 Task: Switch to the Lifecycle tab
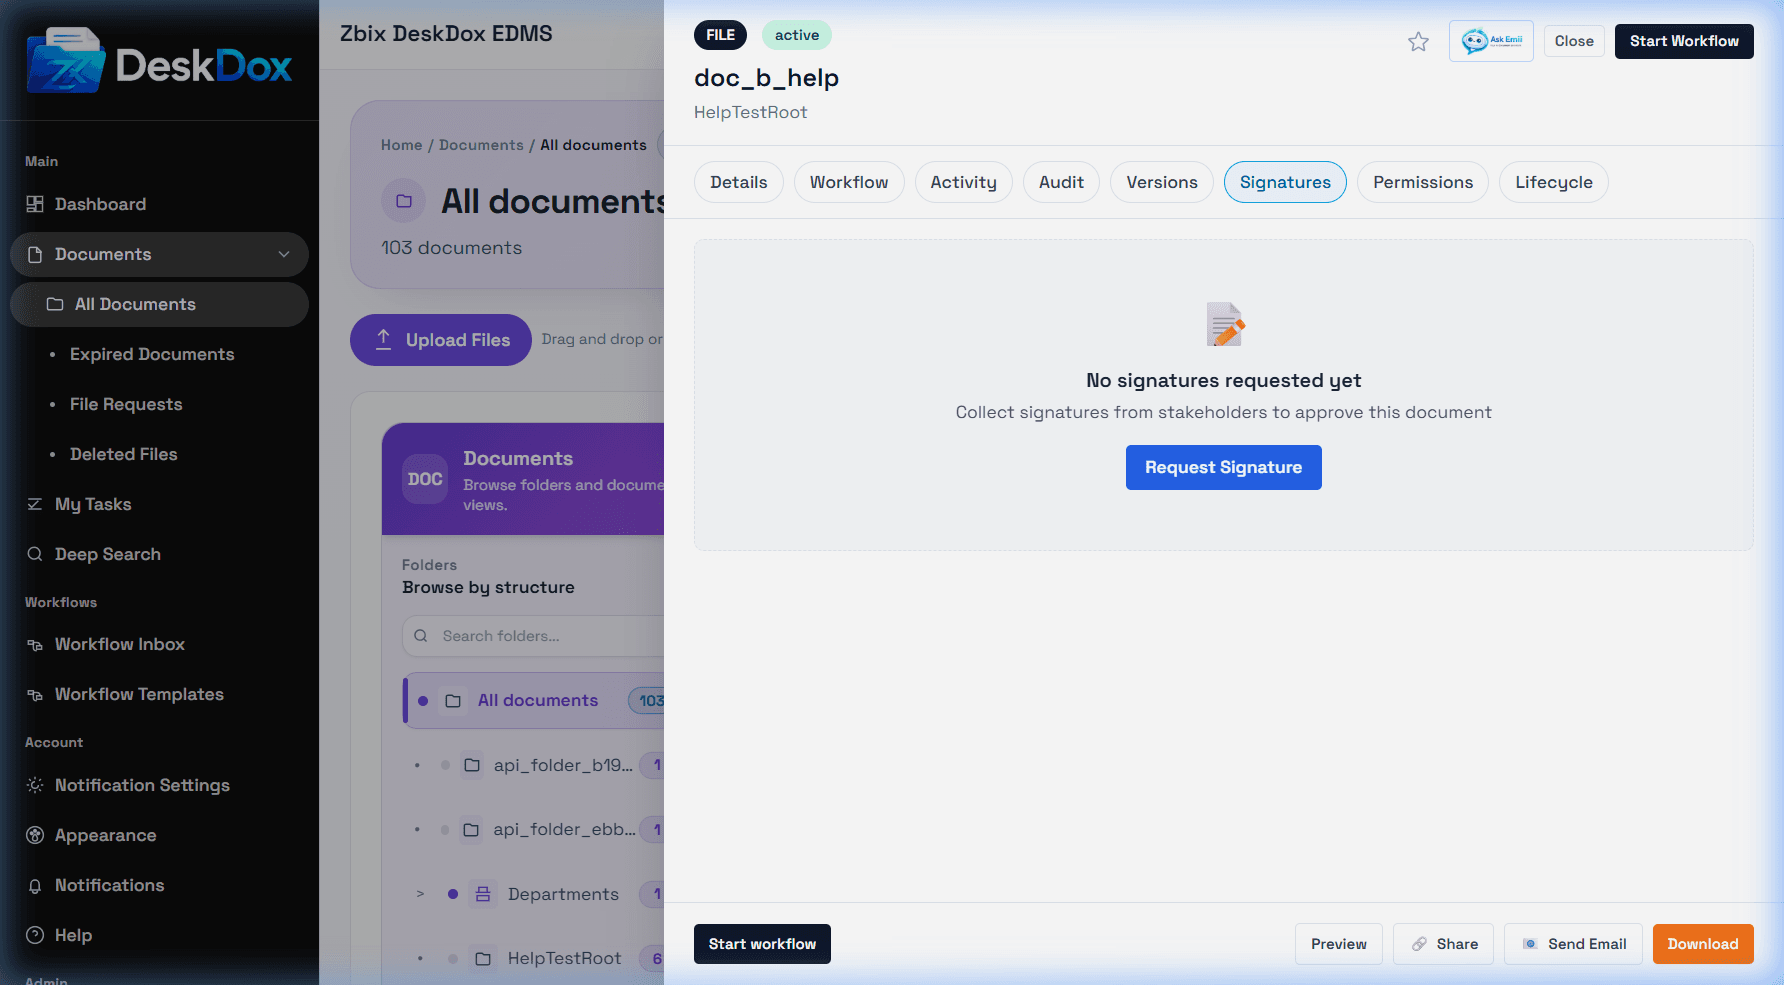tap(1554, 182)
